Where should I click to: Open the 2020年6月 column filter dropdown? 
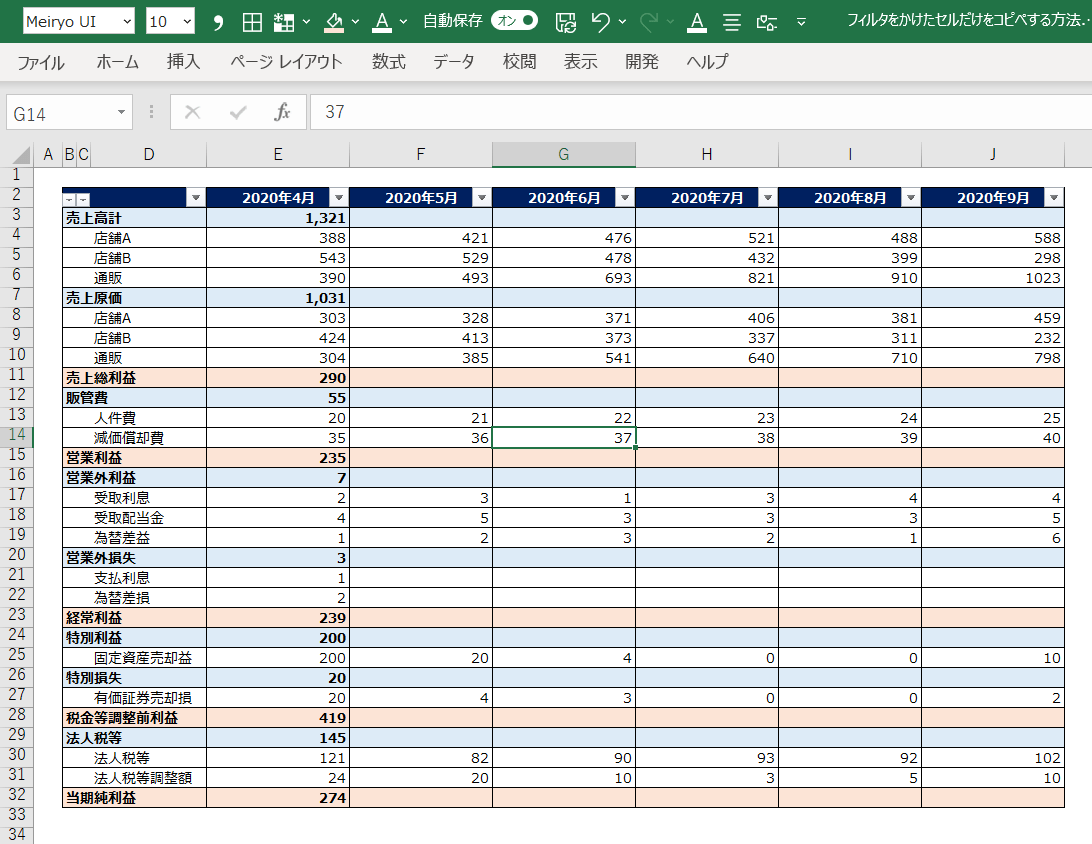(624, 197)
